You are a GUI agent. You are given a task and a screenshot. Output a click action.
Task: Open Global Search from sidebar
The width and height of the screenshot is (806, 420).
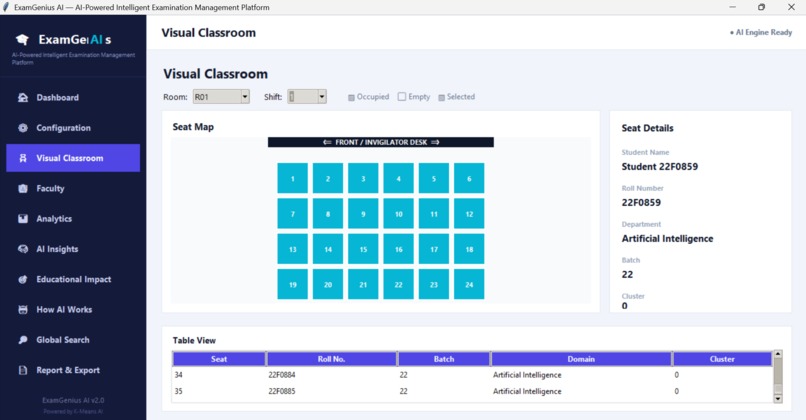(73, 340)
